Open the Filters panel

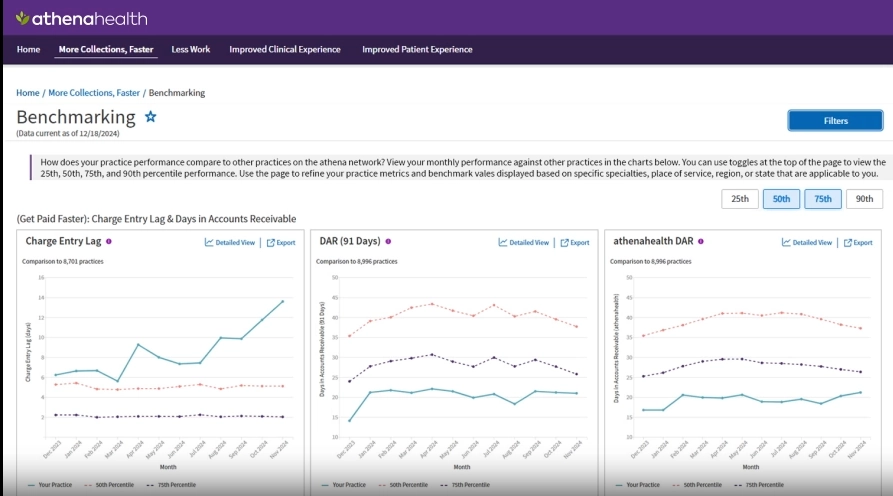835,121
